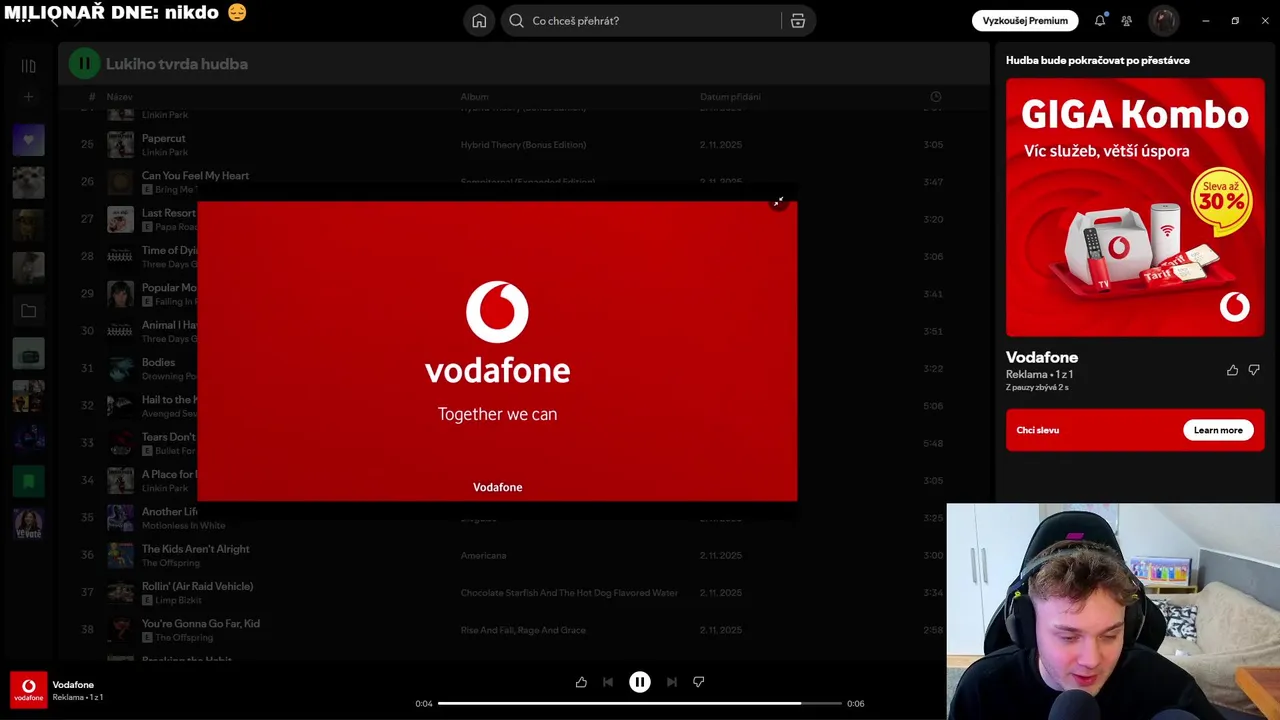
Task: Seek in the playback progress bar
Action: 640,703
